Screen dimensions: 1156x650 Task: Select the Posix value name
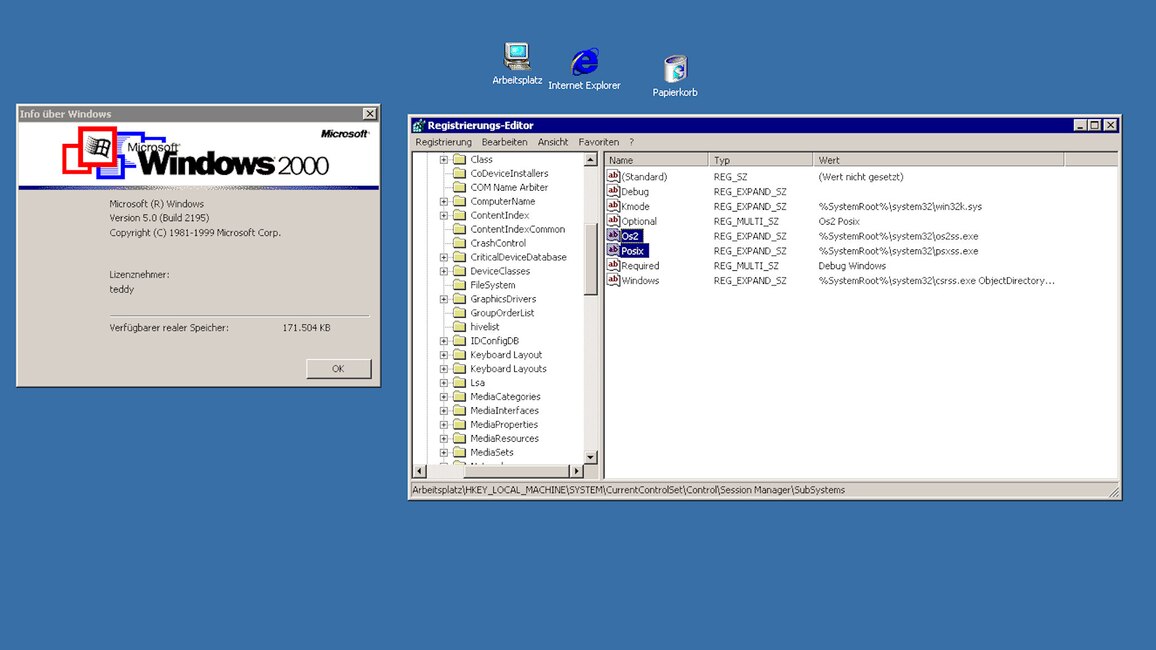click(x=633, y=251)
